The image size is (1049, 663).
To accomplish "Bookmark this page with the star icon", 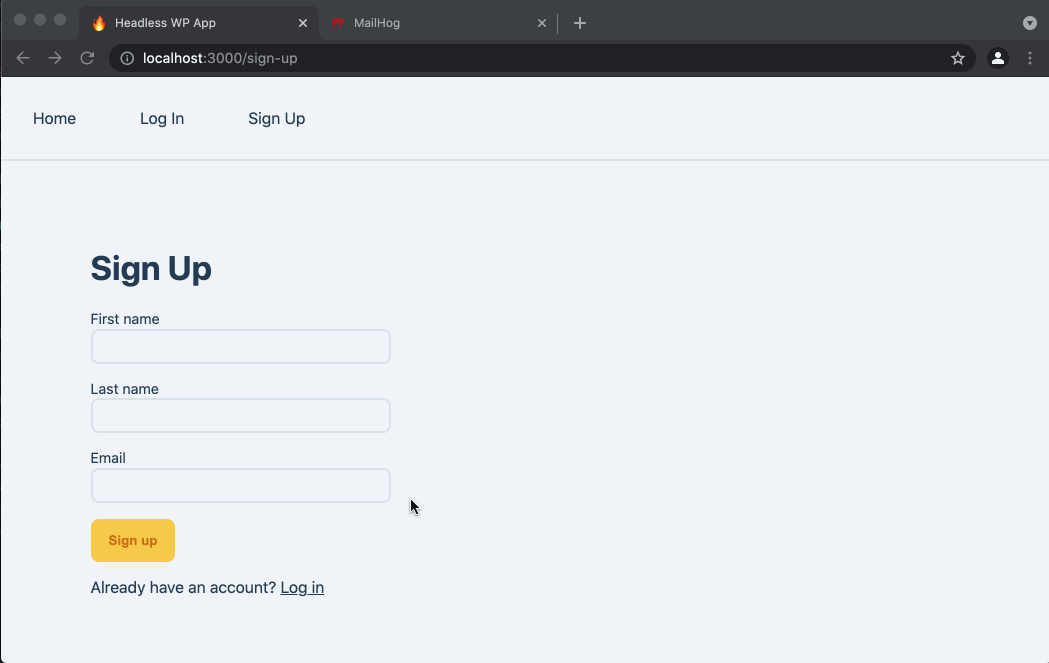I will tap(957, 58).
